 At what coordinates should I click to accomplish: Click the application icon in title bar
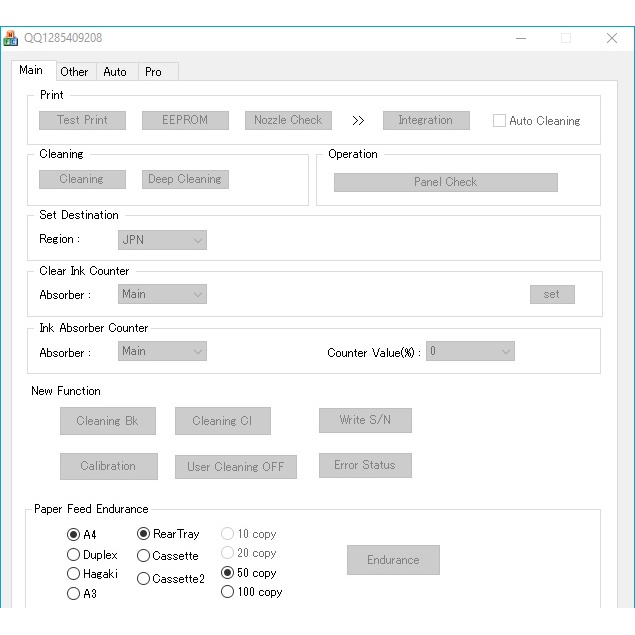coord(11,38)
